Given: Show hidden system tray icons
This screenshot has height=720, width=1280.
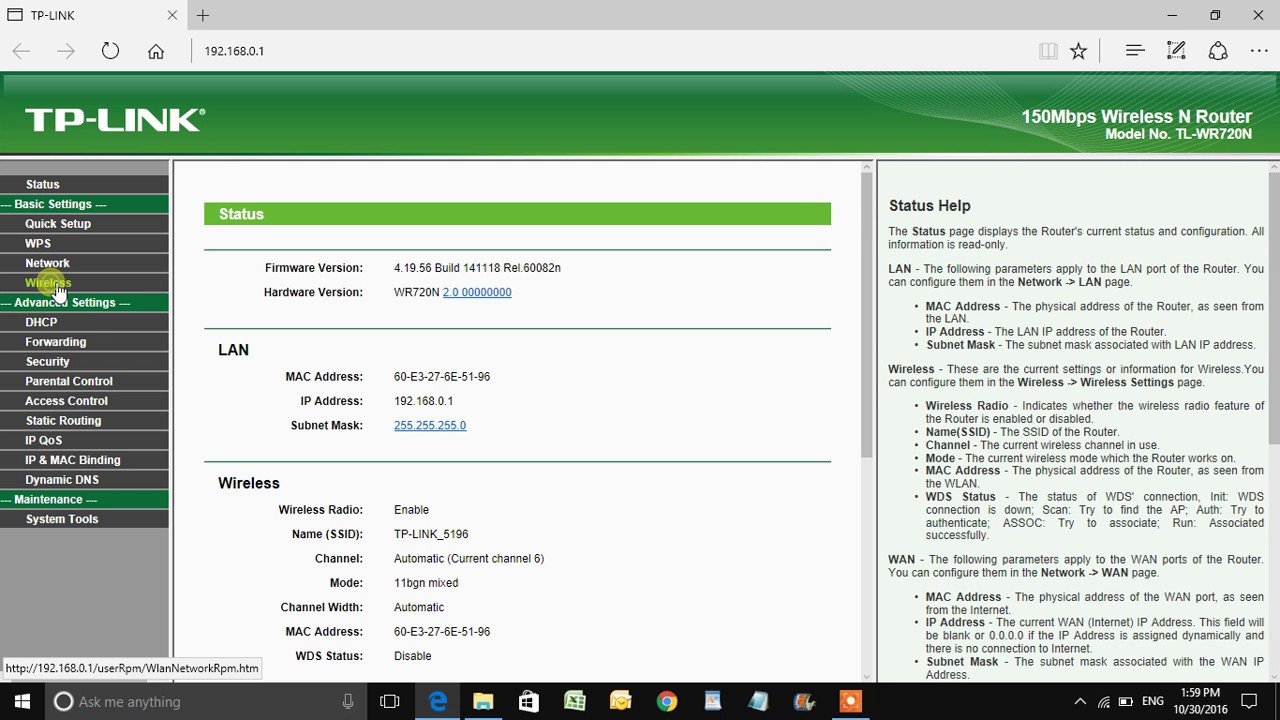Looking at the screenshot, I should pos(1079,701).
